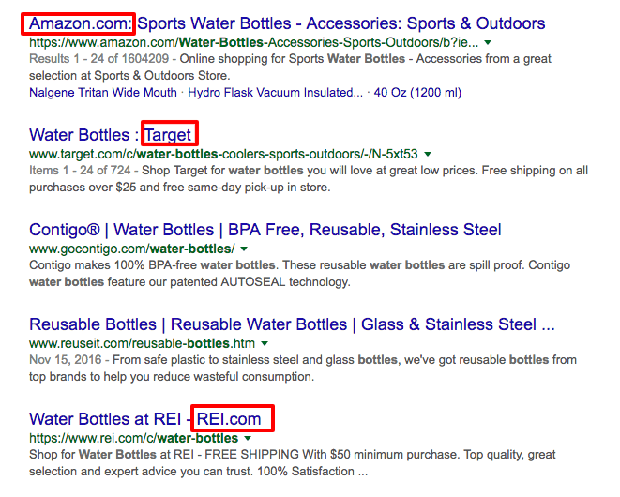
Task: Open the Hydro Flask Vacuum Insulated sitelink
Action: point(275,93)
